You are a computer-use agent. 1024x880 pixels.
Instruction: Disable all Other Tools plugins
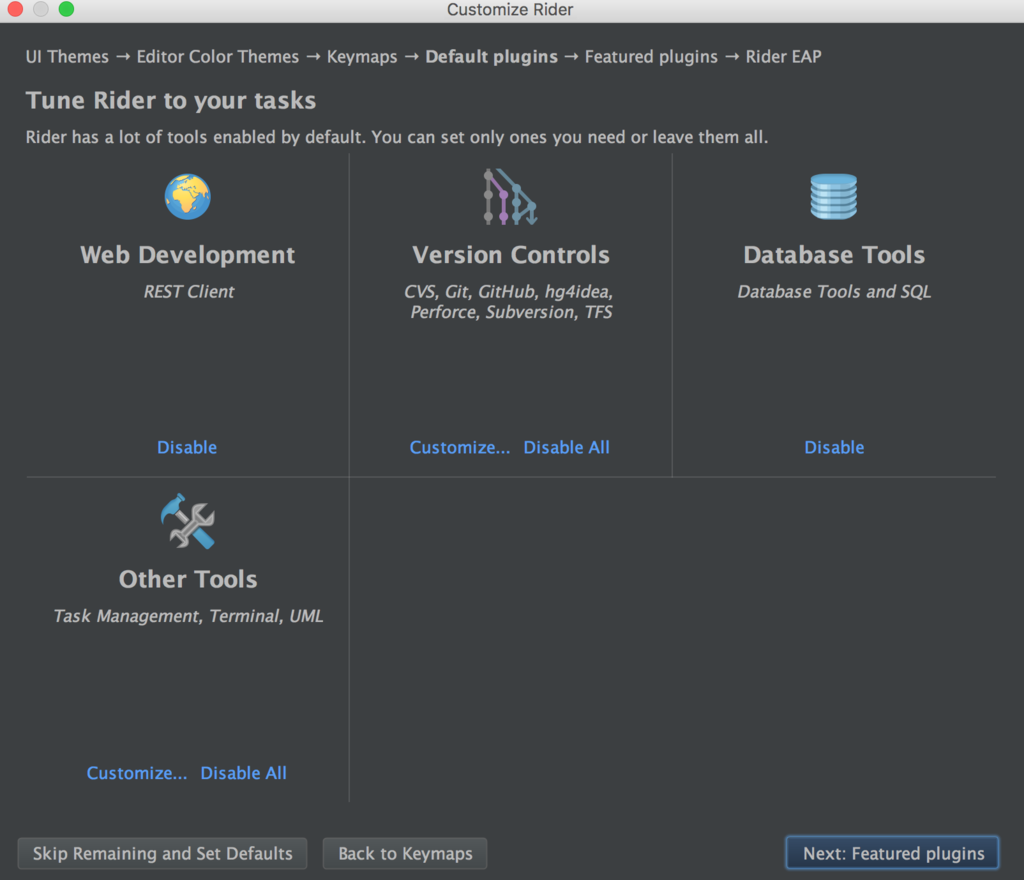[x=244, y=773]
